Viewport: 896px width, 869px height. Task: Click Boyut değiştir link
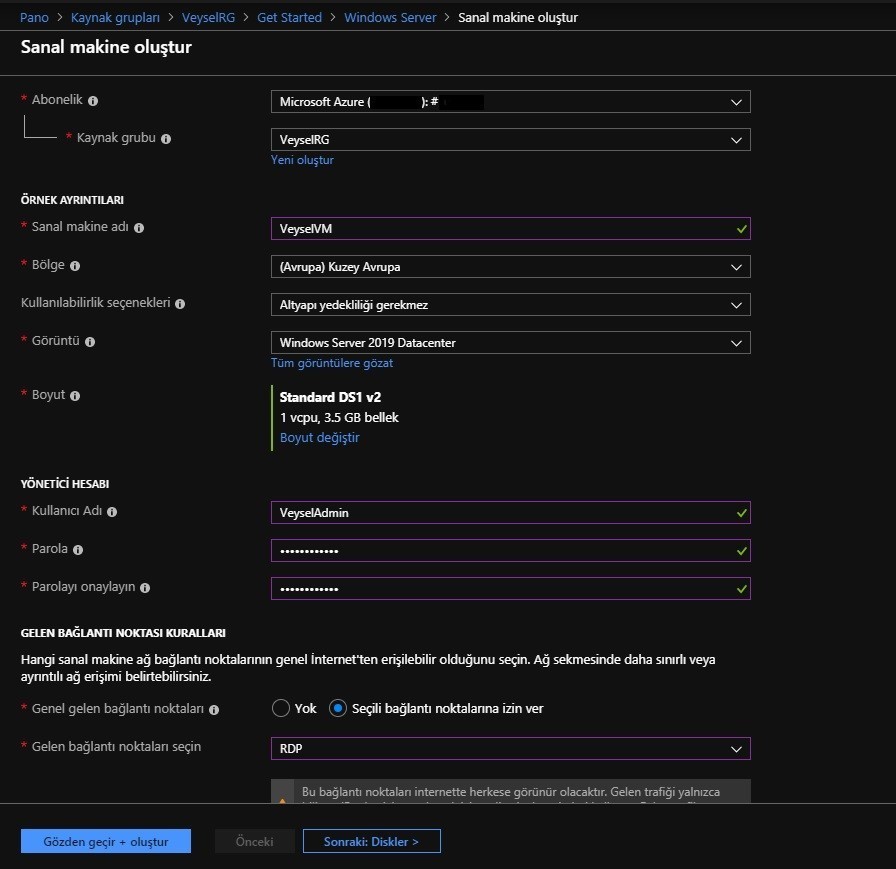tap(319, 438)
